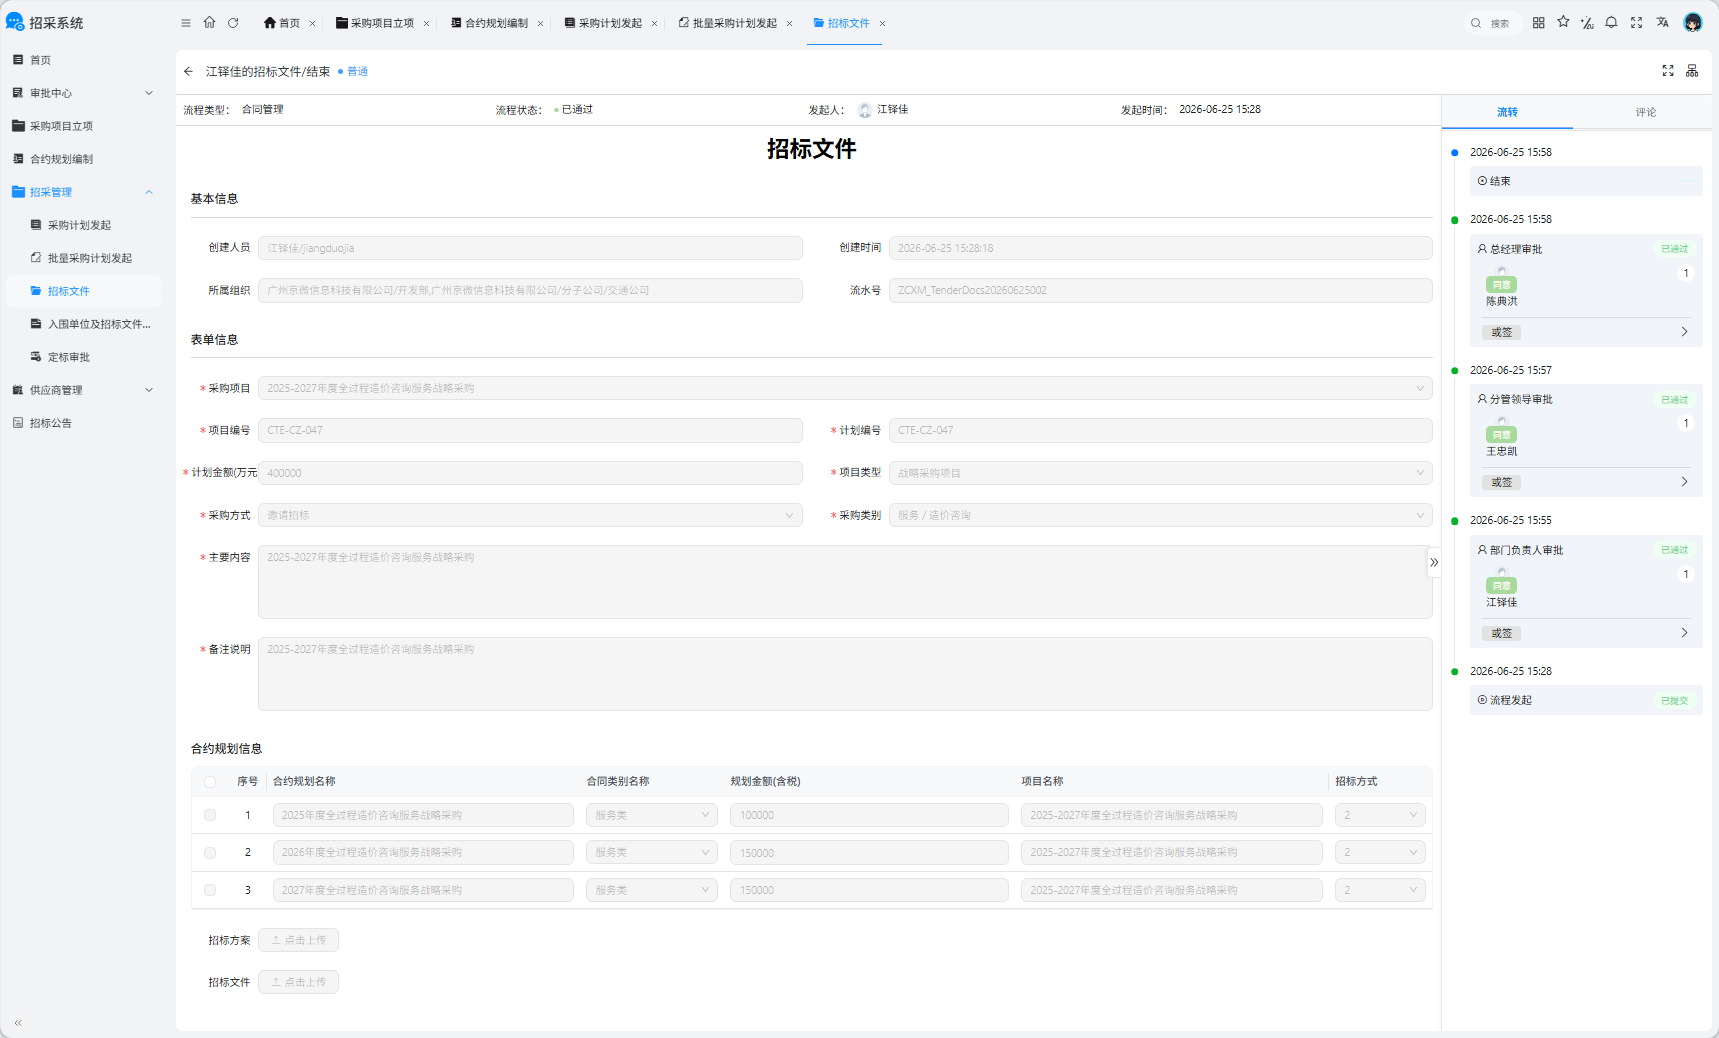Expand the 审批中心 sidebar menu

[x=83, y=93]
